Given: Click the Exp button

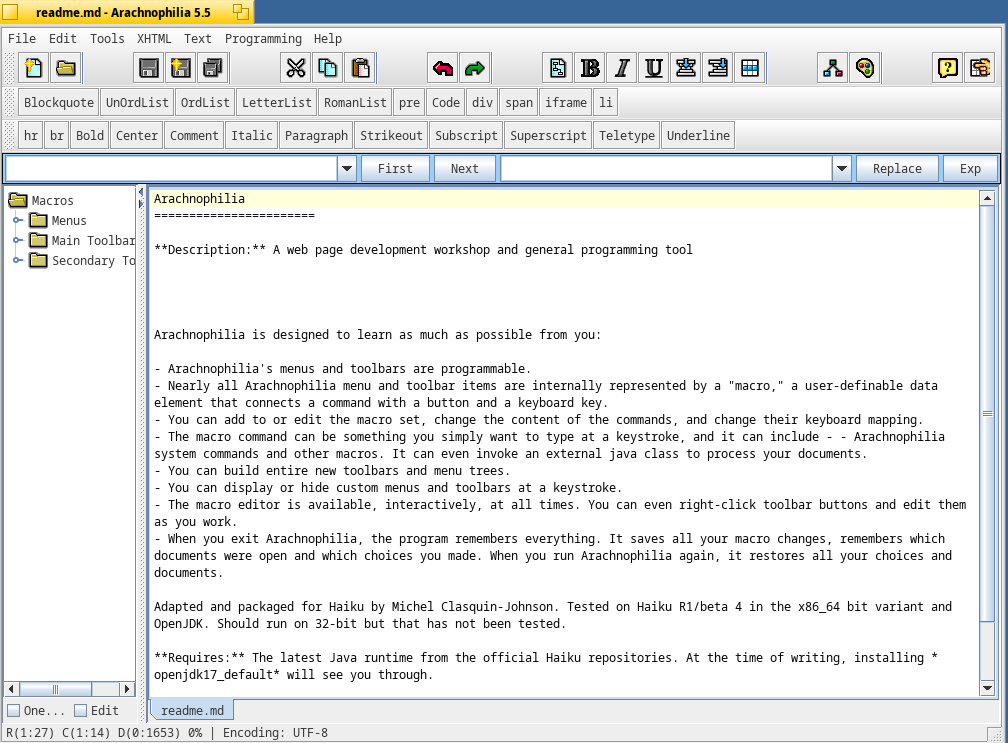Looking at the screenshot, I should (x=970, y=169).
